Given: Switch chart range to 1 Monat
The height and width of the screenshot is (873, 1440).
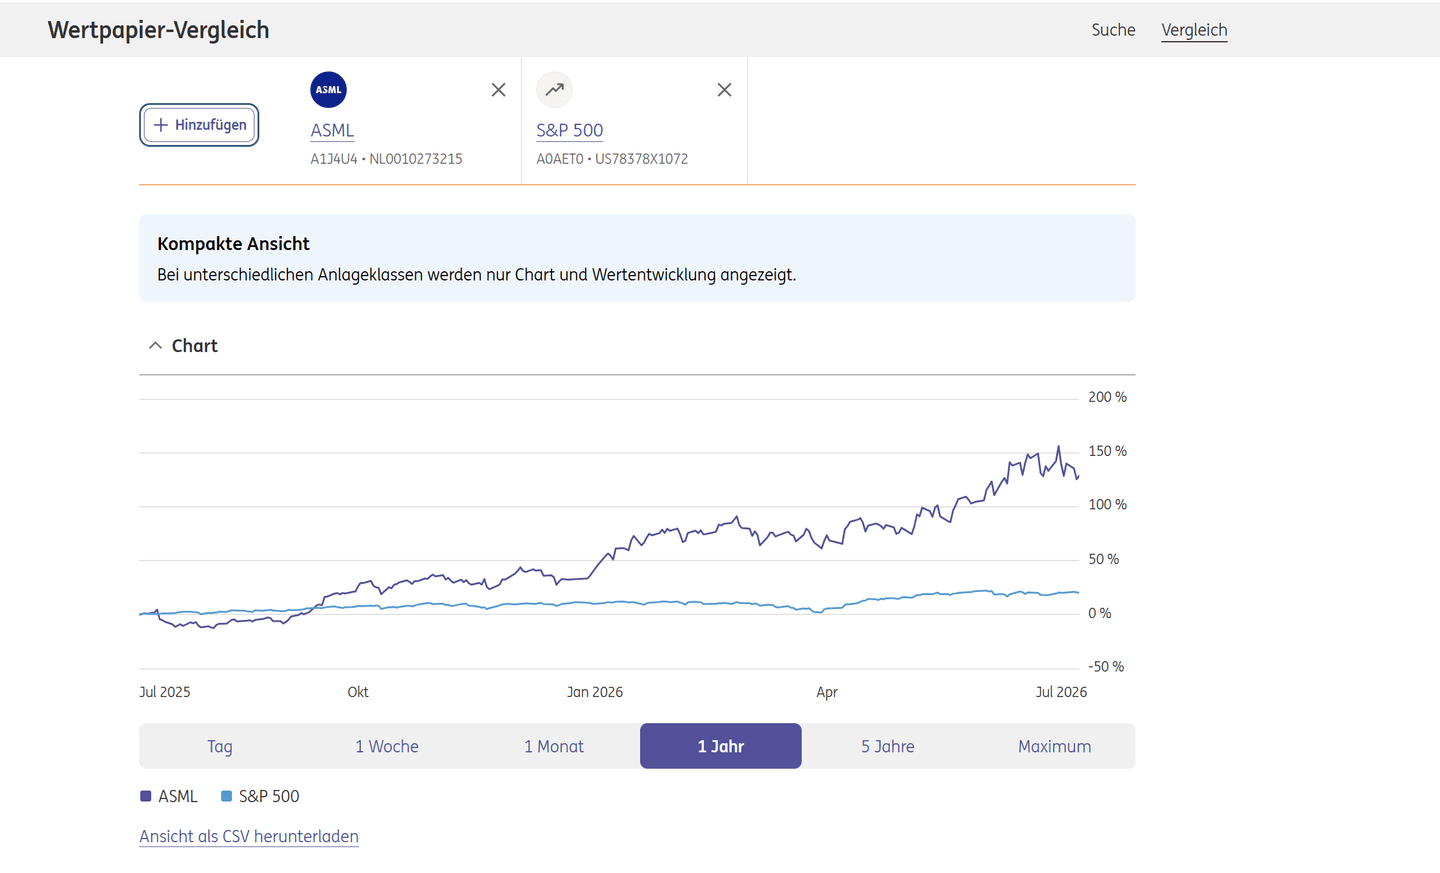Looking at the screenshot, I should click(554, 746).
